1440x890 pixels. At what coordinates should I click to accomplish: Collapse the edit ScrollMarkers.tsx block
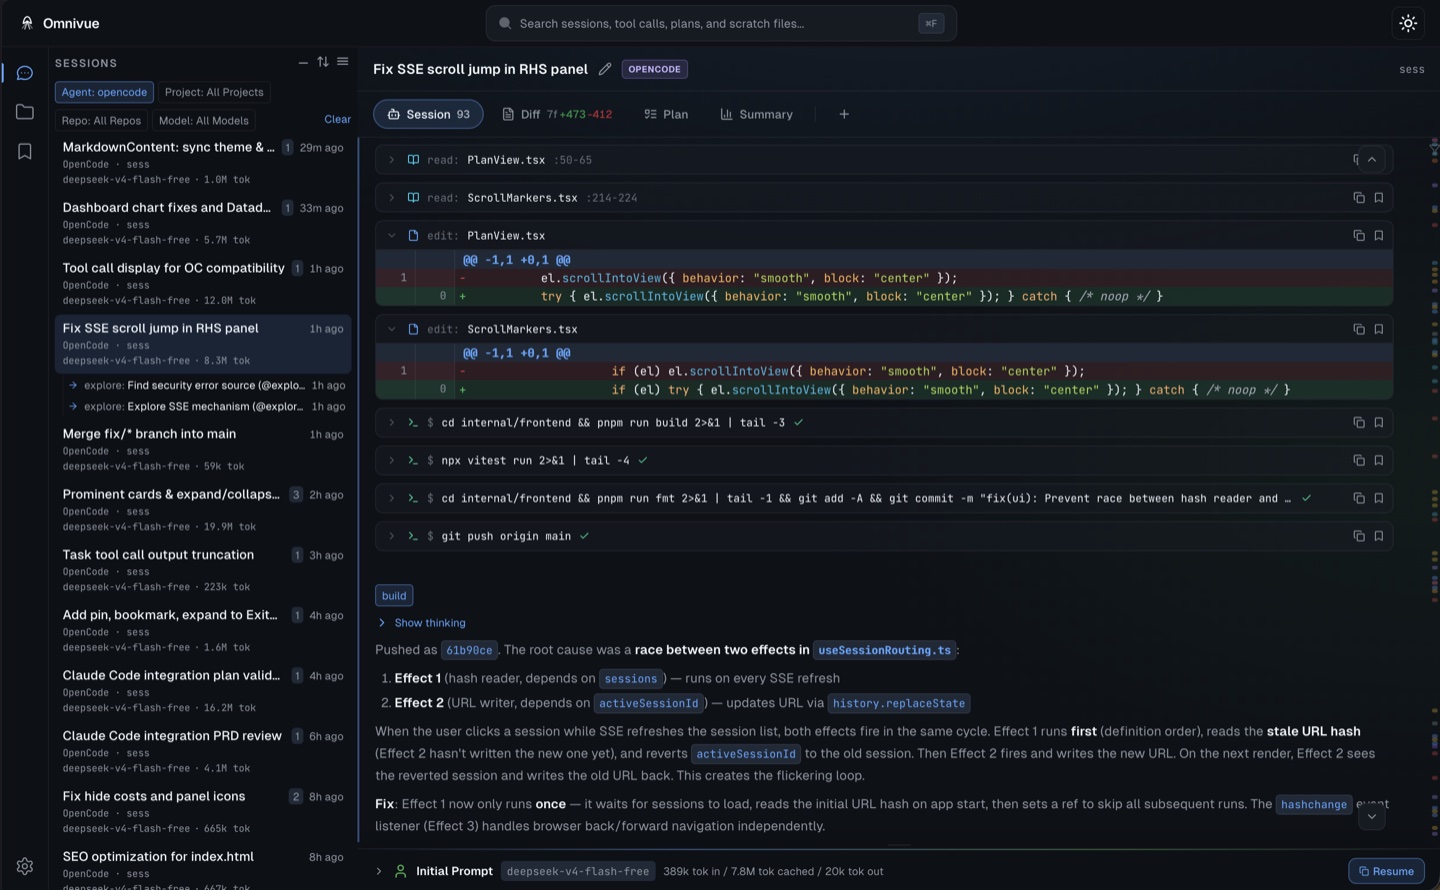(x=392, y=329)
